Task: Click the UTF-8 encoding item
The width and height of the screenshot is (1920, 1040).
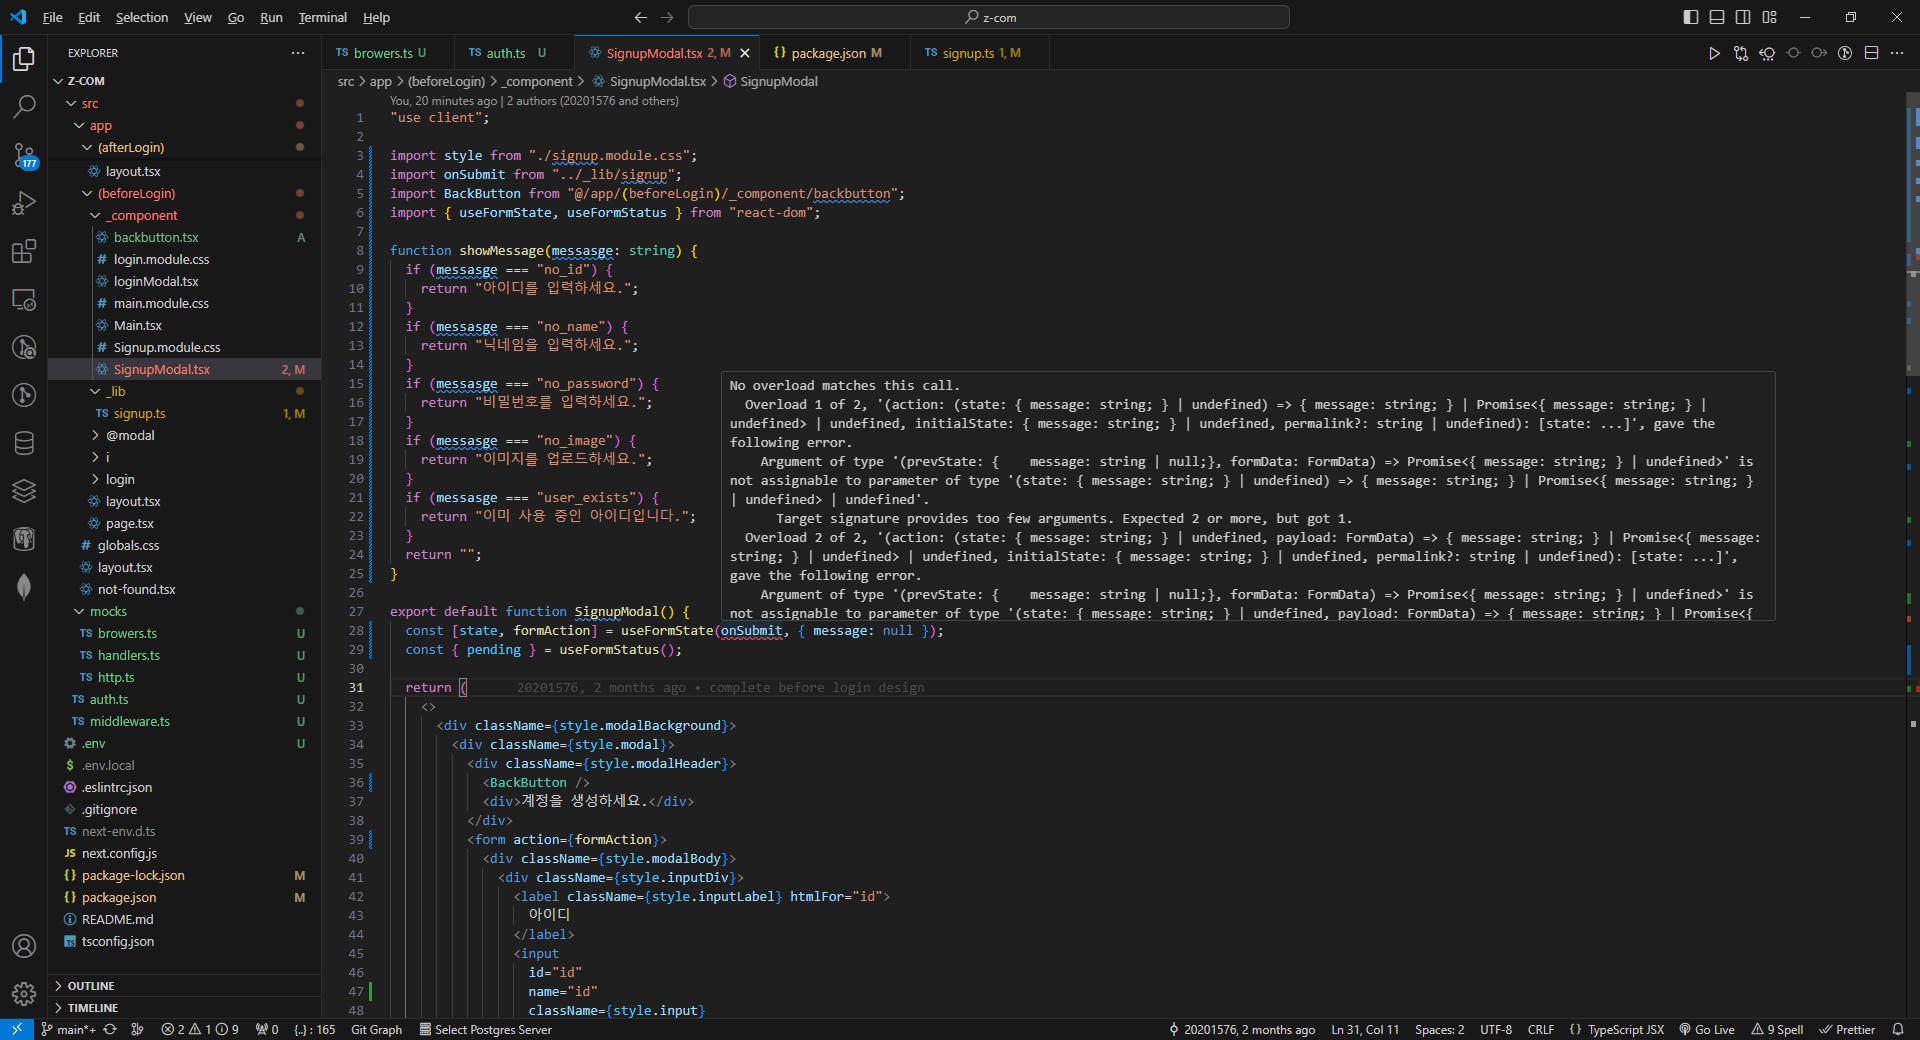Action: 1496,1029
